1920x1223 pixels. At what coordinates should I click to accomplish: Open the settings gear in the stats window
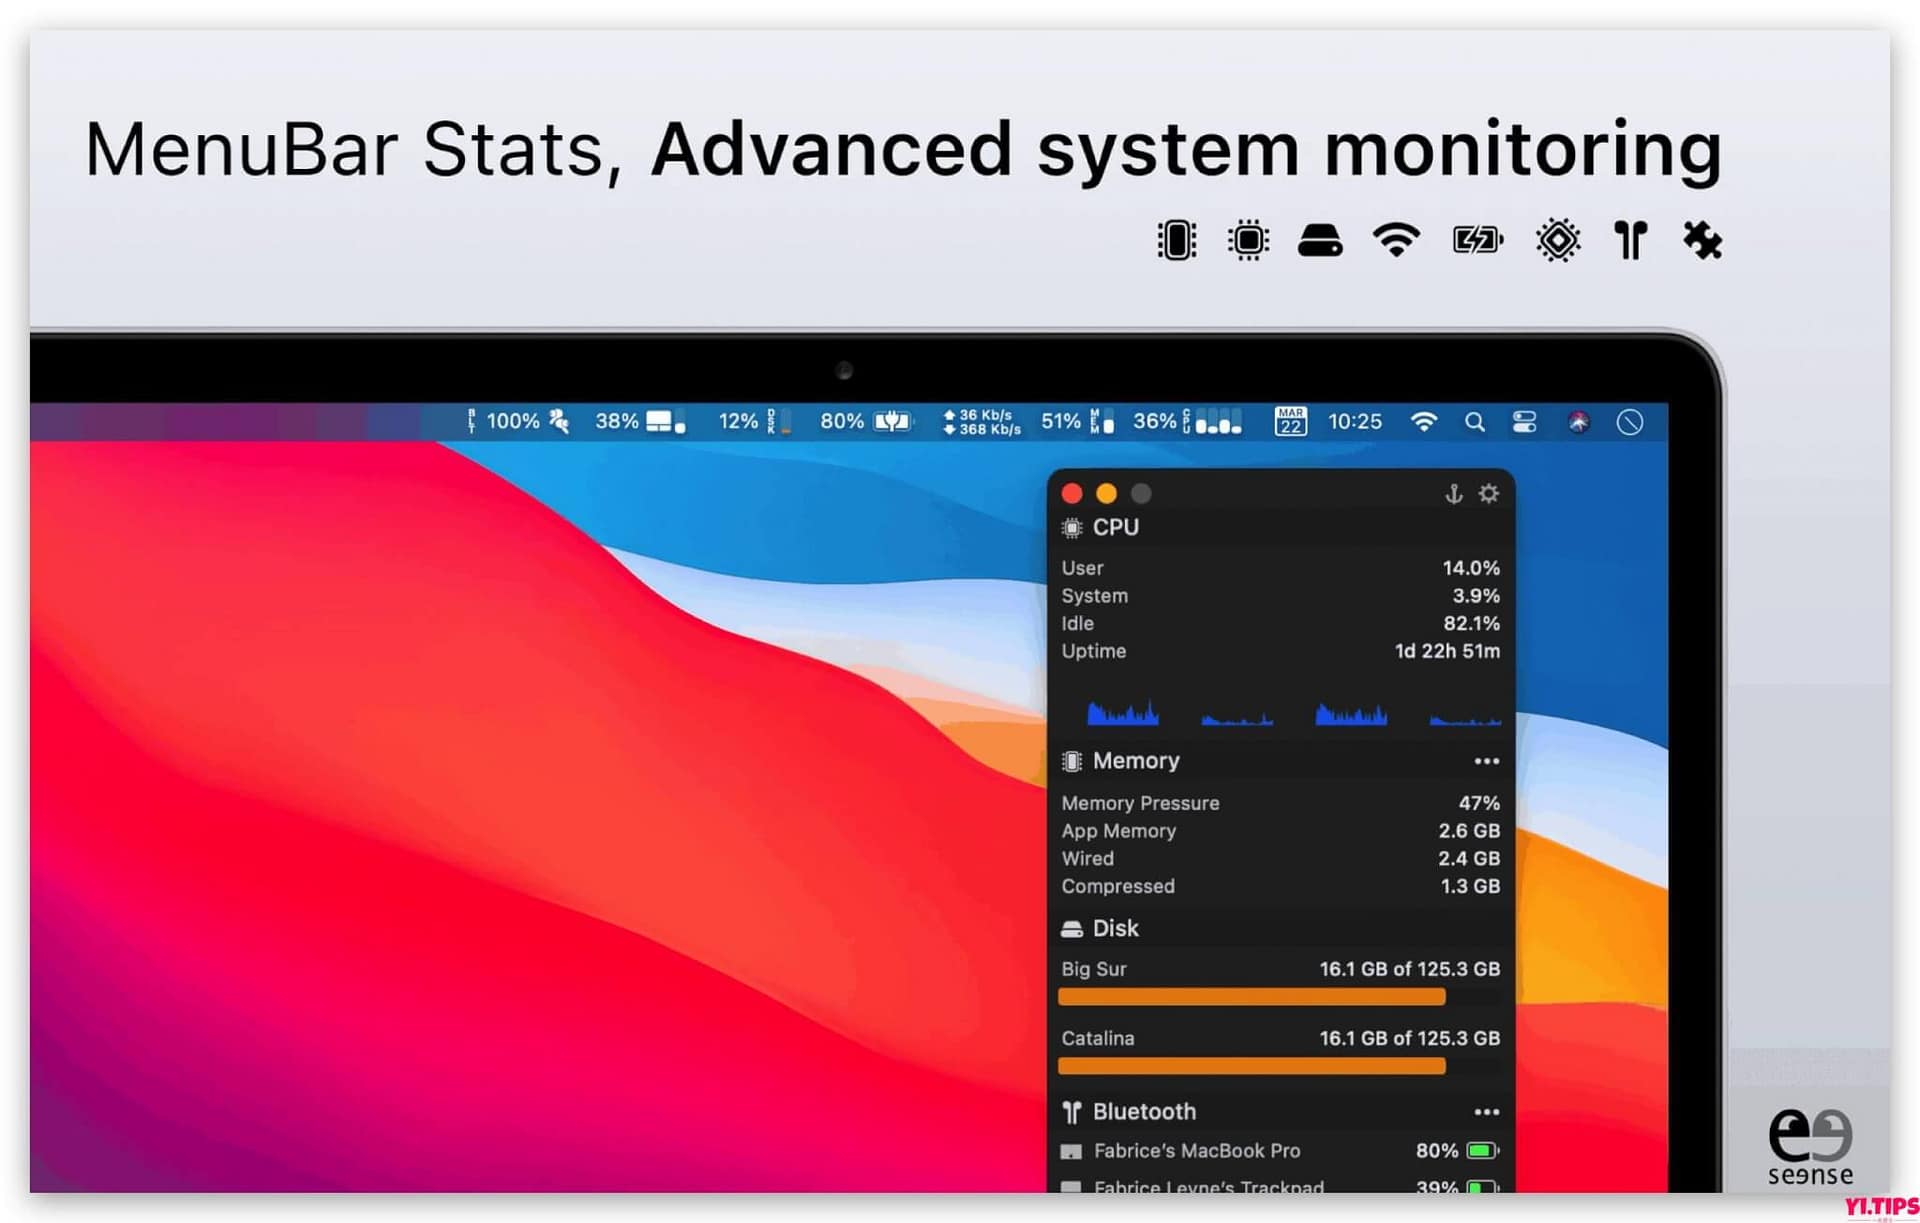[x=1489, y=493]
